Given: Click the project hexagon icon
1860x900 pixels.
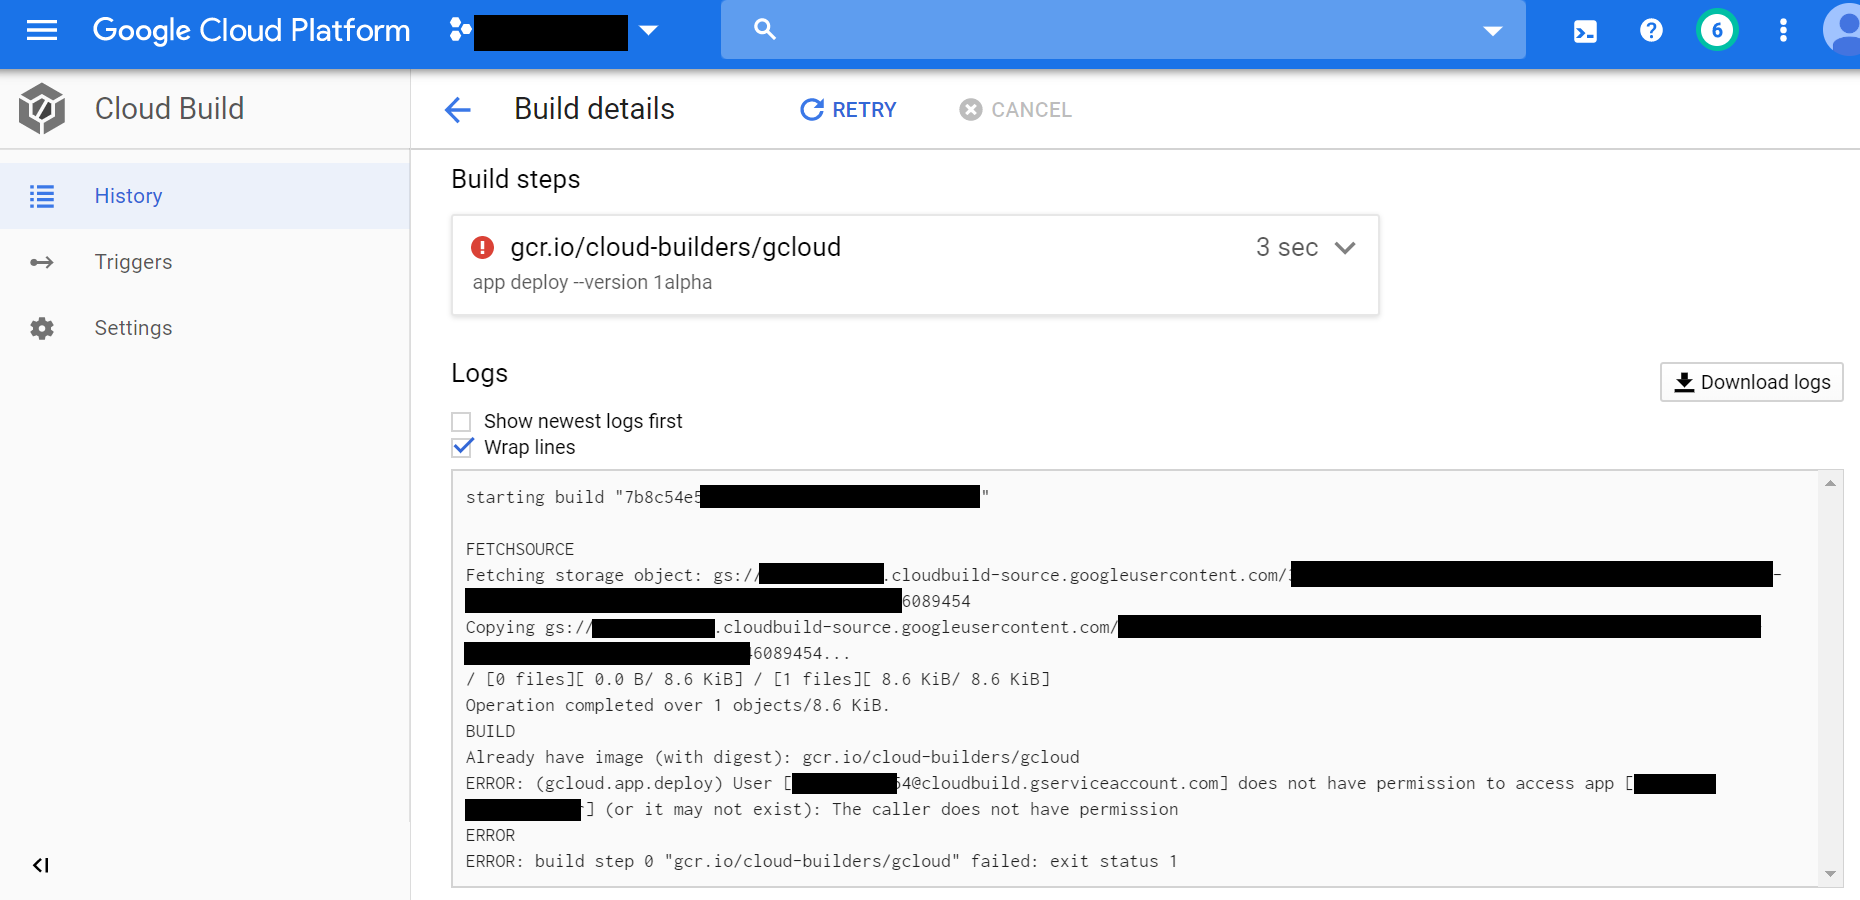Looking at the screenshot, I should pyautogui.click(x=460, y=30).
